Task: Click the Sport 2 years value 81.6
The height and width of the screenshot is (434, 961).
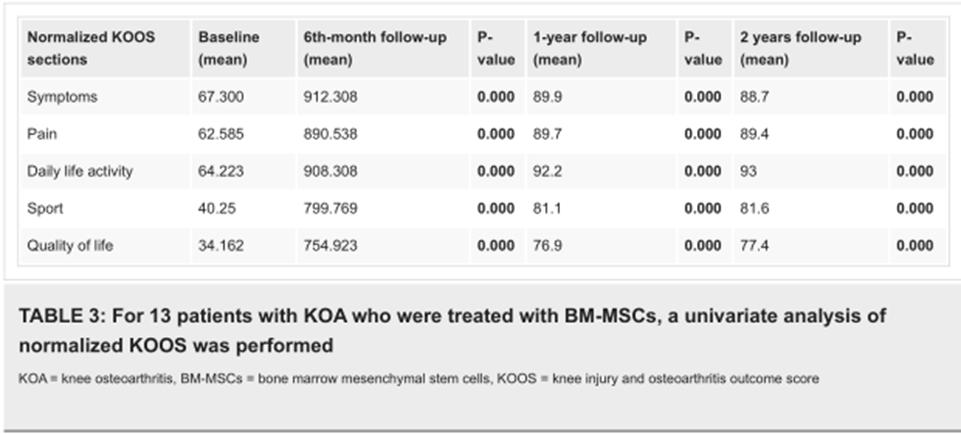Action: click(754, 208)
